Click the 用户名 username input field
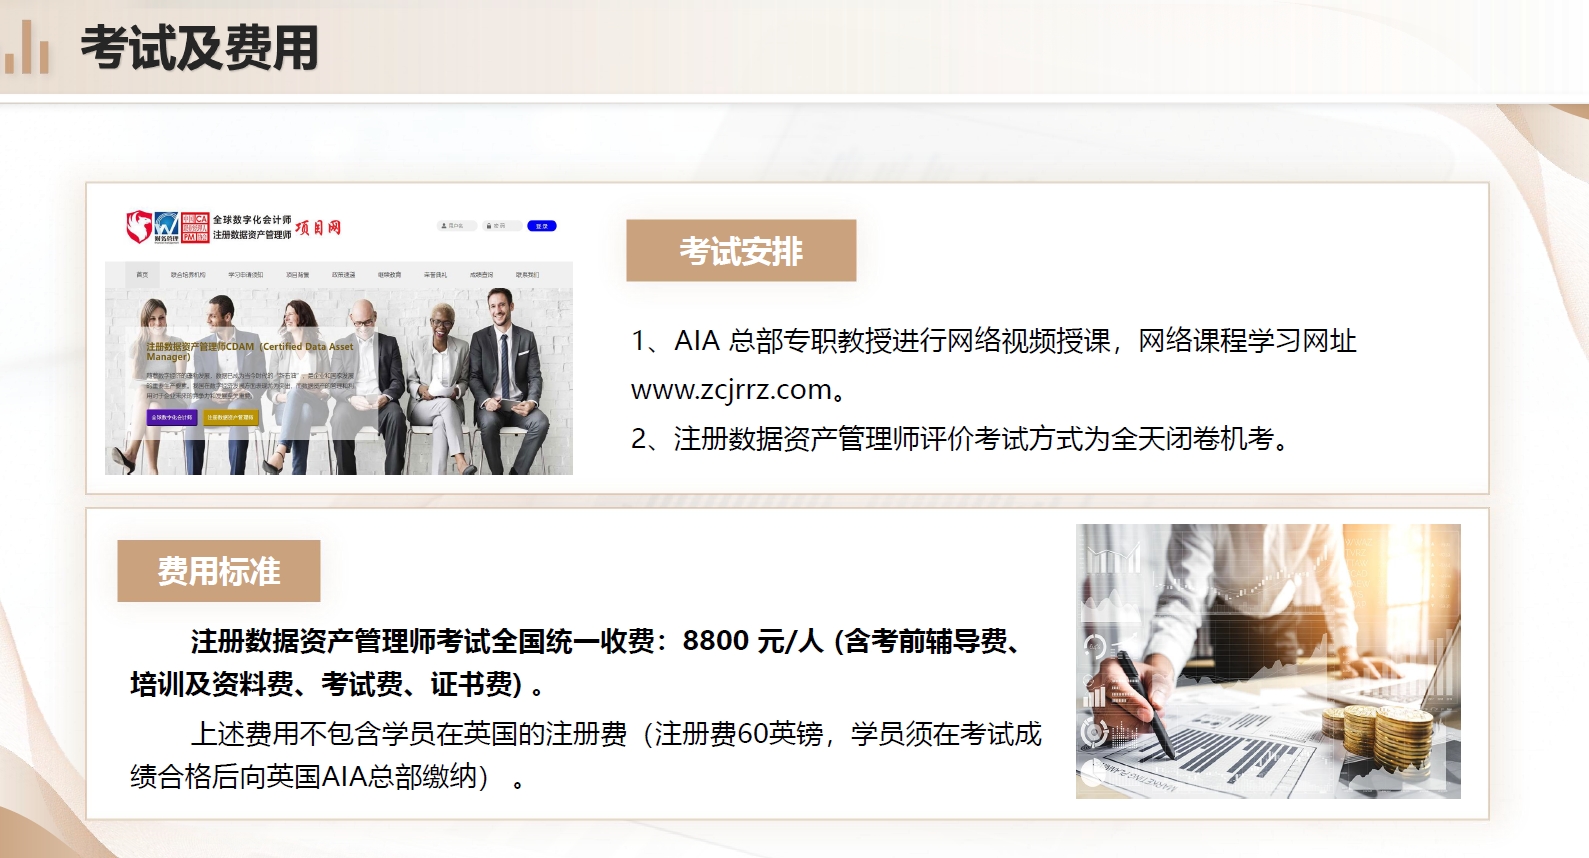Image resolution: width=1589 pixels, height=858 pixels. 457,226
